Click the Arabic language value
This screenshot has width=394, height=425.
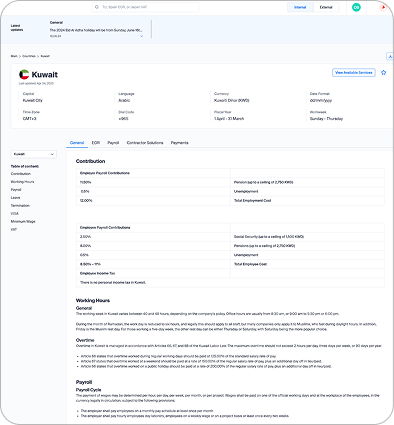tap(124, 100)
